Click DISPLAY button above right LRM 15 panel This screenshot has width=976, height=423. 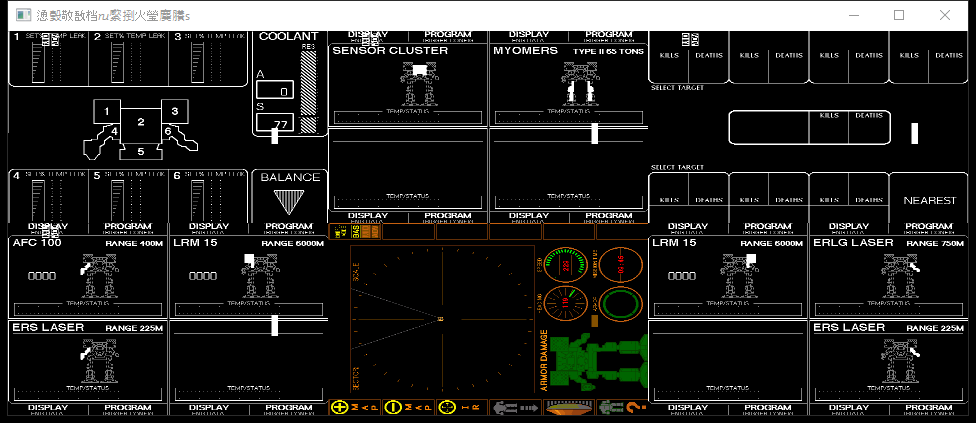click(x=688, y=228)
